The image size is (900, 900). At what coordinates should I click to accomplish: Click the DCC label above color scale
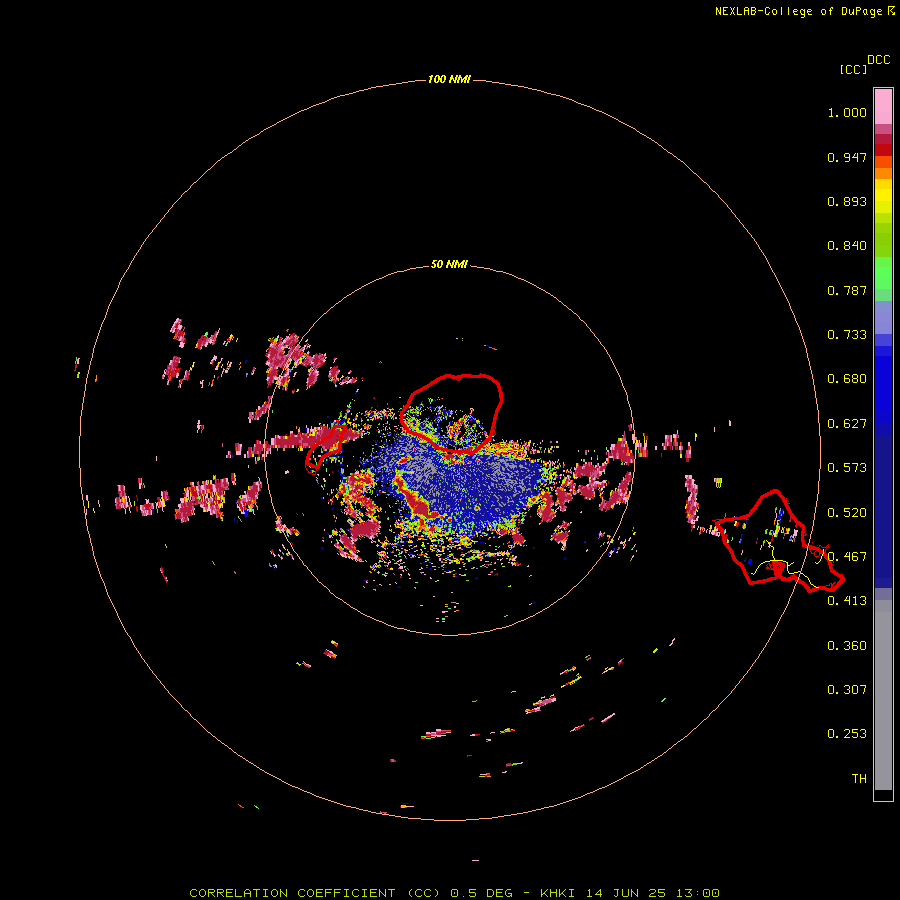pos(879,60)
